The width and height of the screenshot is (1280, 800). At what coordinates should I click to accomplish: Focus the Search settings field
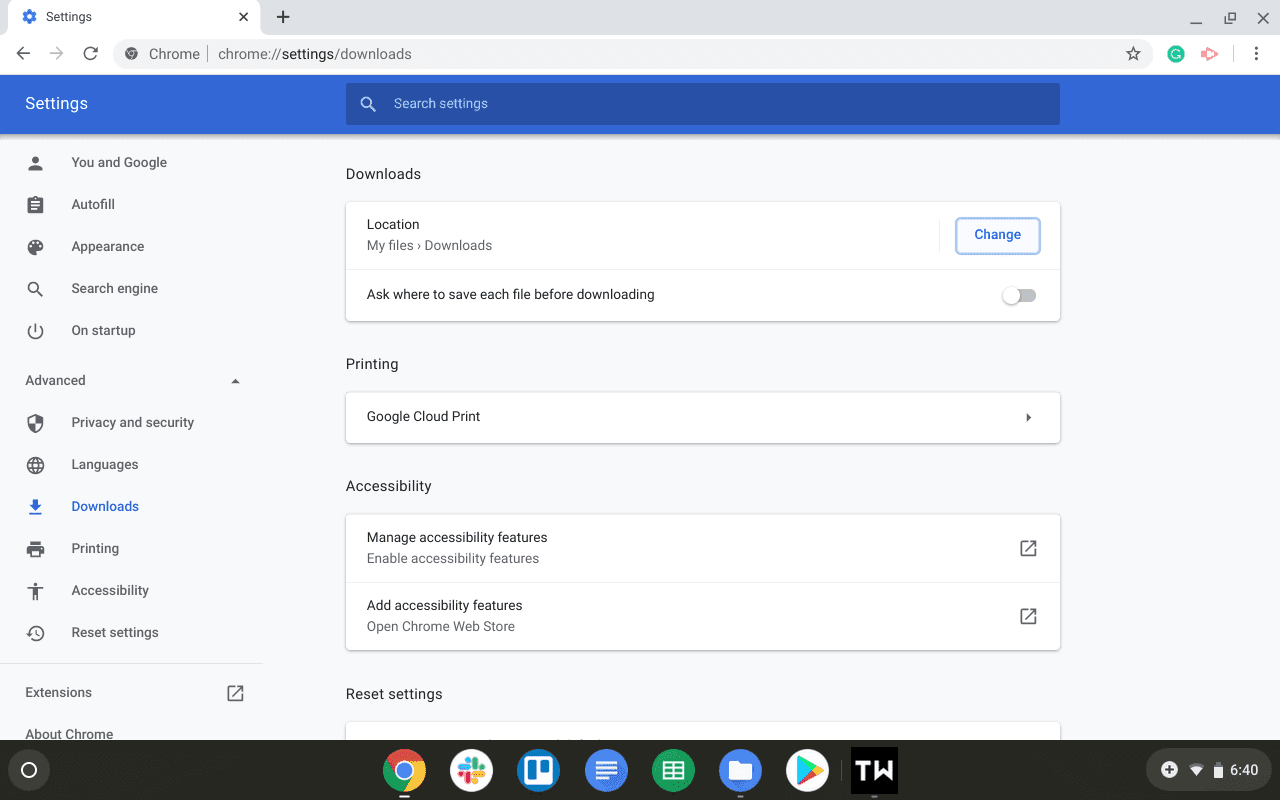[x=702, y=103]
